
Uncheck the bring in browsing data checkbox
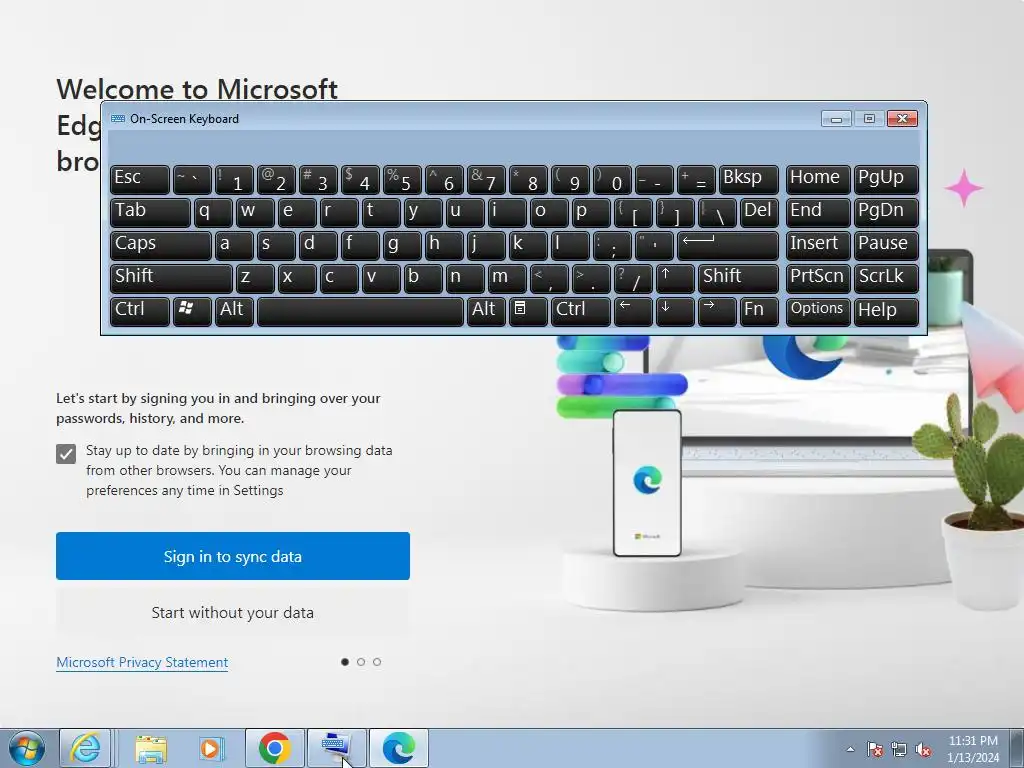[x=66, y=453]
